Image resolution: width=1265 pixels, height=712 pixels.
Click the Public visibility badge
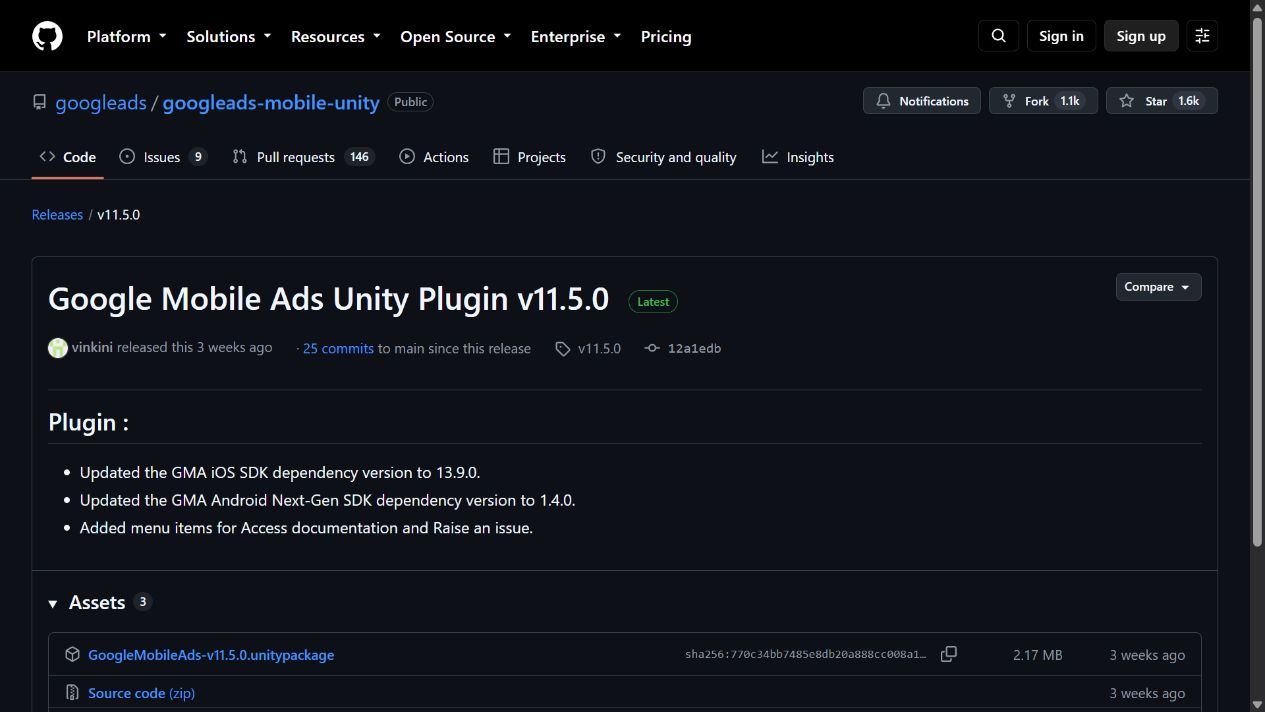point(410,102)
